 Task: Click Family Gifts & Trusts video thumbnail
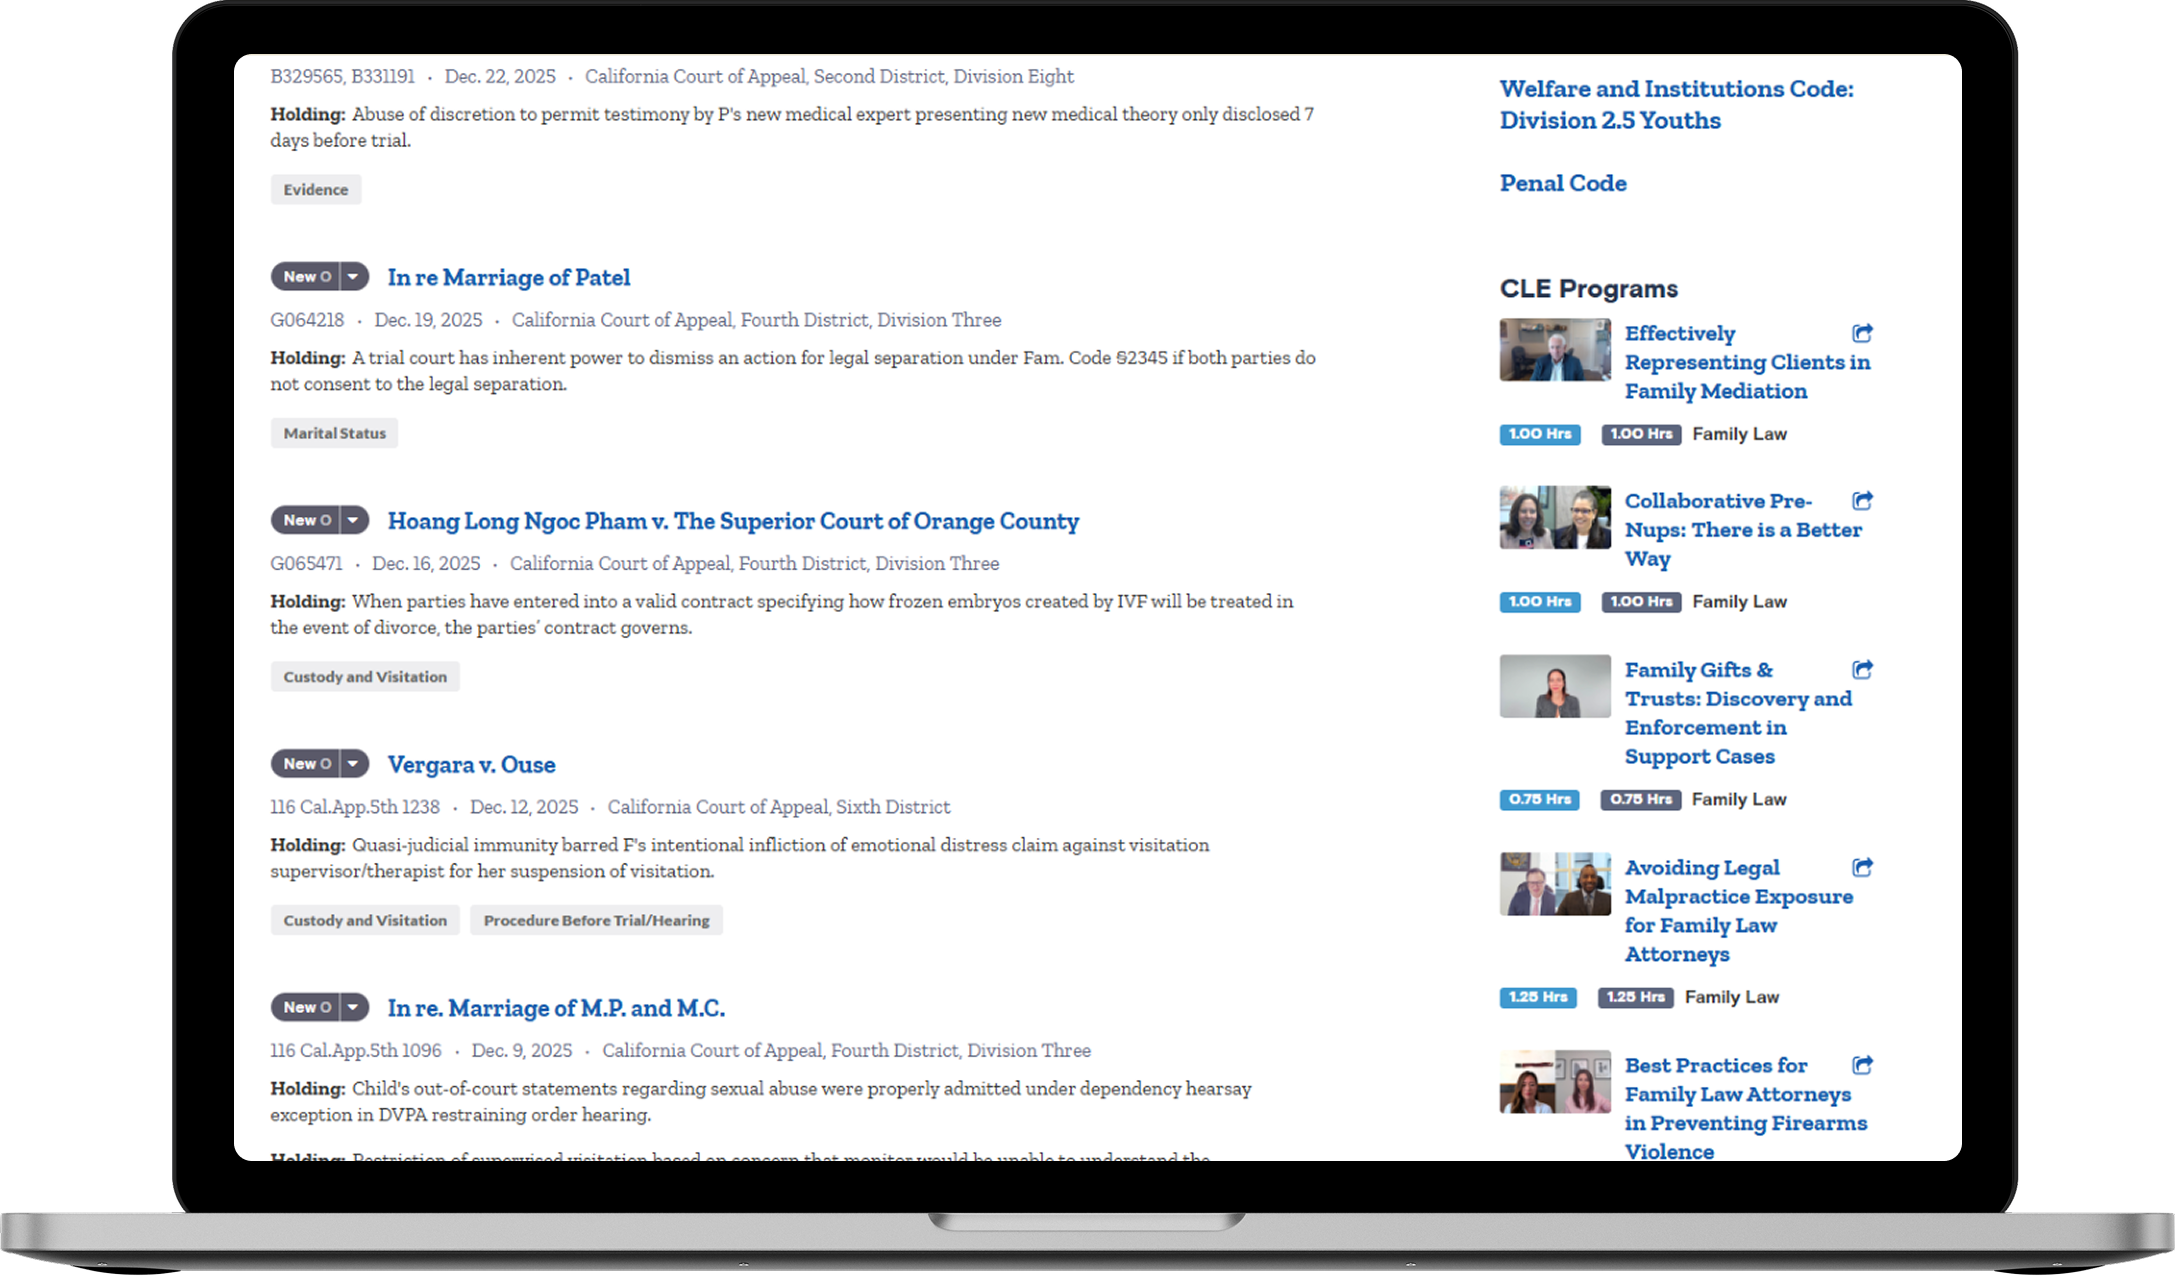click(1554, 686)
